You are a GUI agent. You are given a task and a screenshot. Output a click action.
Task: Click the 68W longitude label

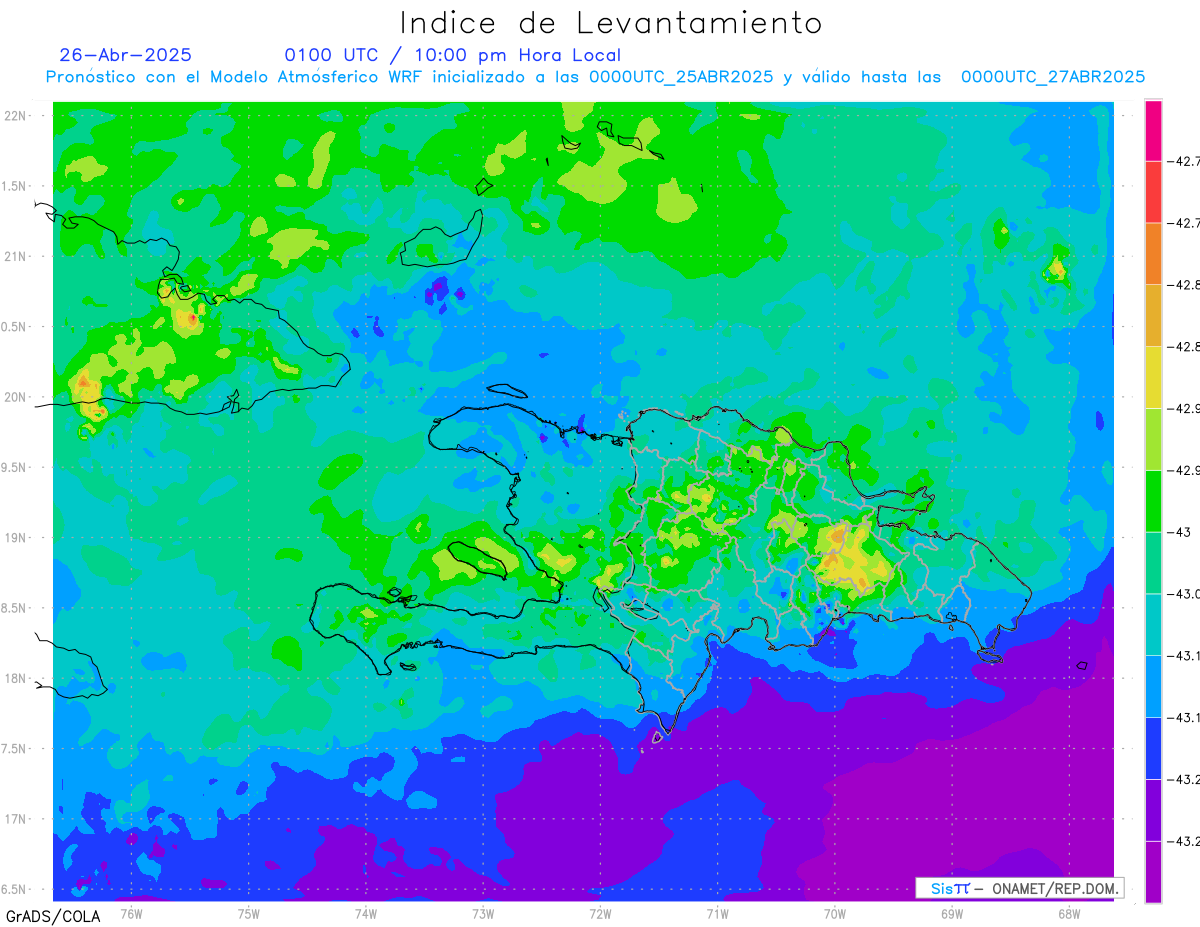coord(1068,913)
